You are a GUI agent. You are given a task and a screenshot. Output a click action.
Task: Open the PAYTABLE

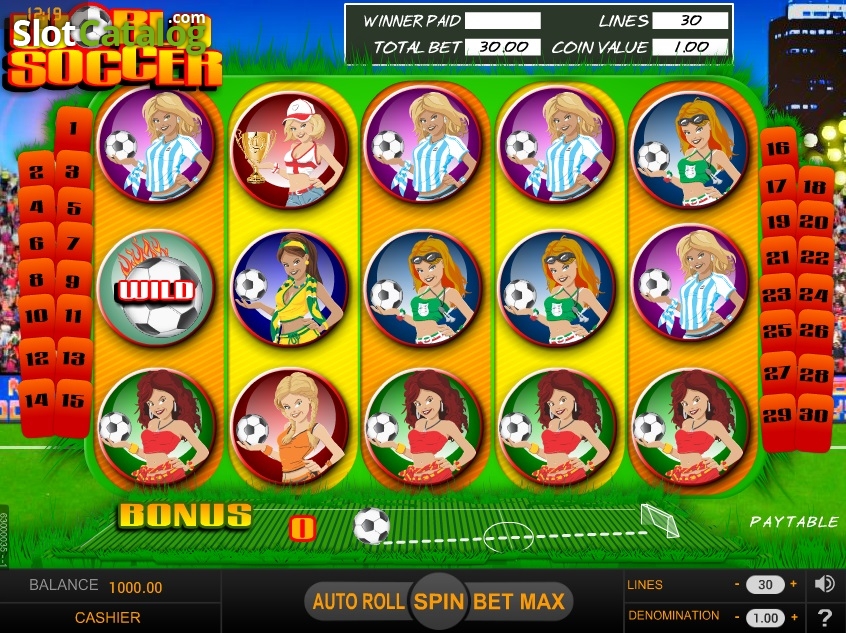[x=794, y=521]
